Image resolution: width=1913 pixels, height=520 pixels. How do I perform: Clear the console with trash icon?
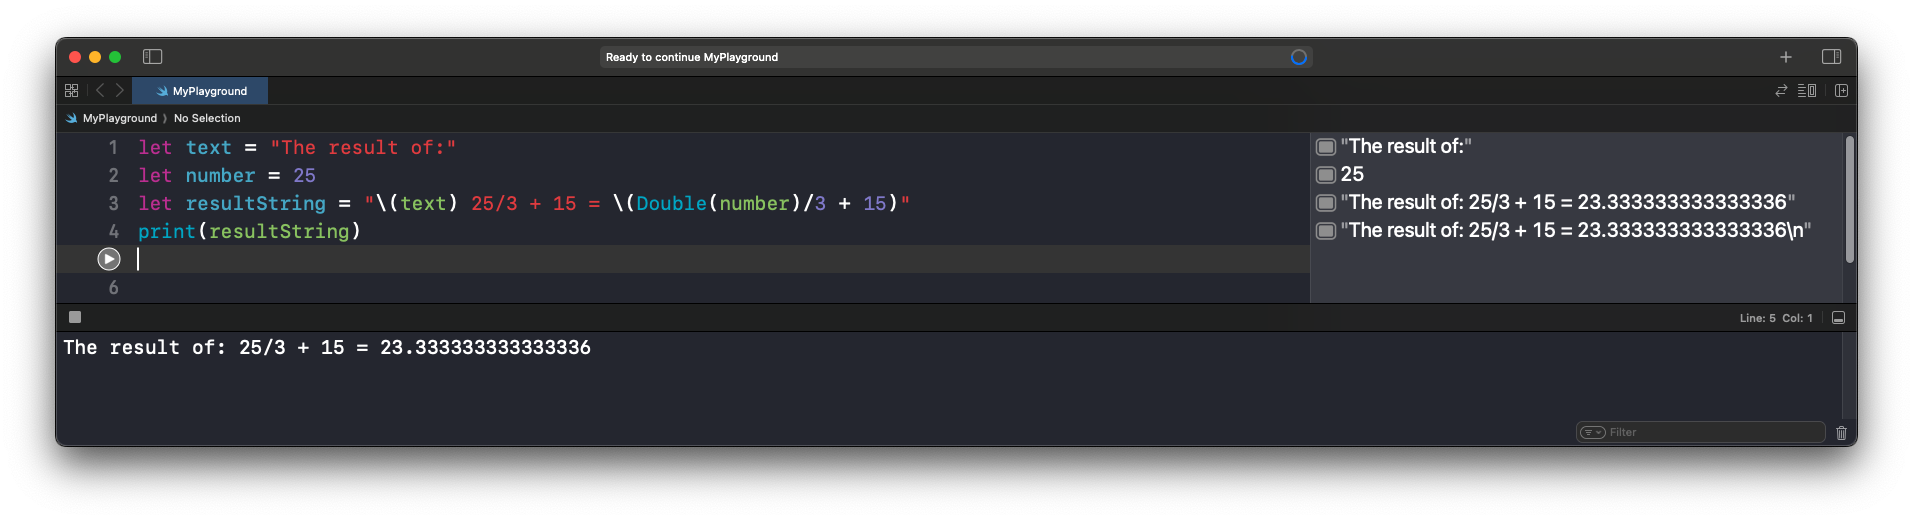[1841, 433]
